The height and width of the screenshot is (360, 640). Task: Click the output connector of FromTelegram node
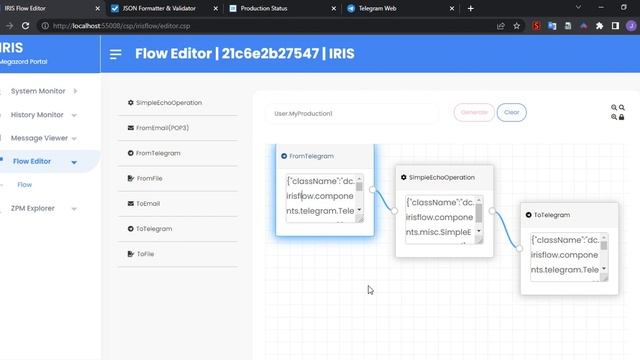click(x=372, y=189)
